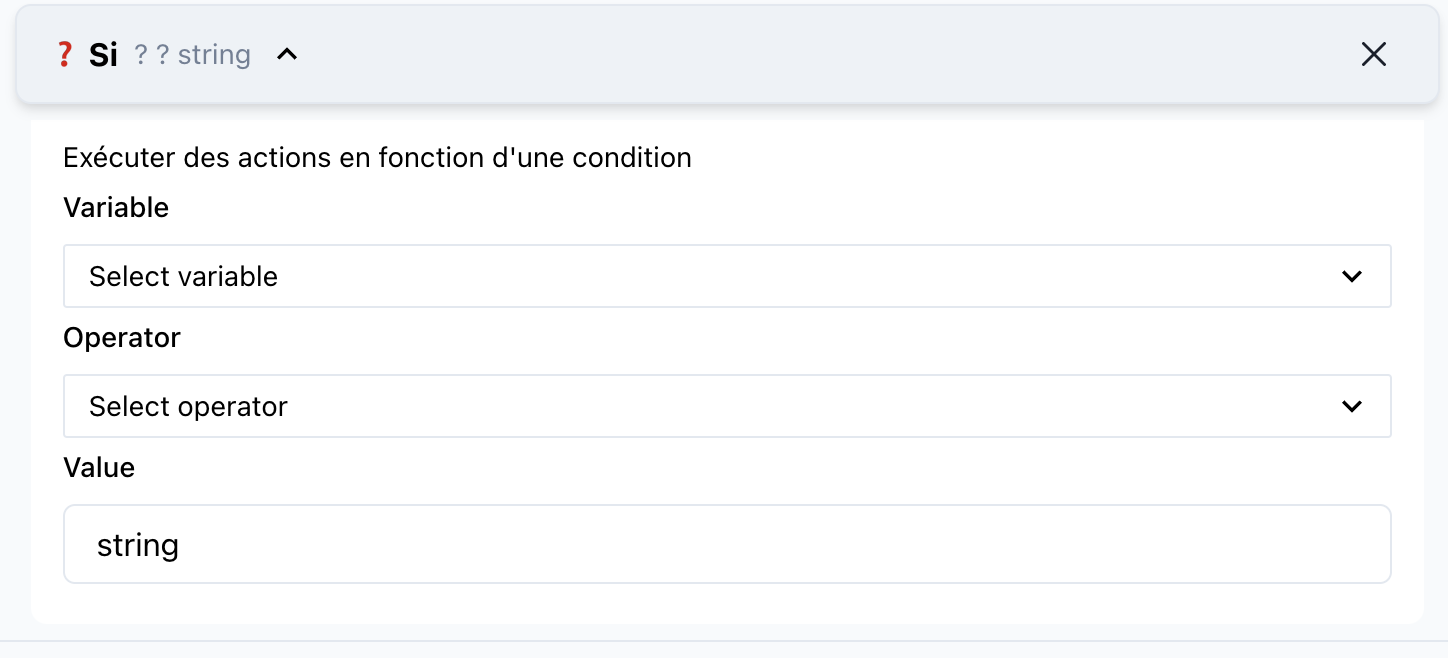1448x658 pixels.
Task: Click the Value field label
Action: pos(99,467)
